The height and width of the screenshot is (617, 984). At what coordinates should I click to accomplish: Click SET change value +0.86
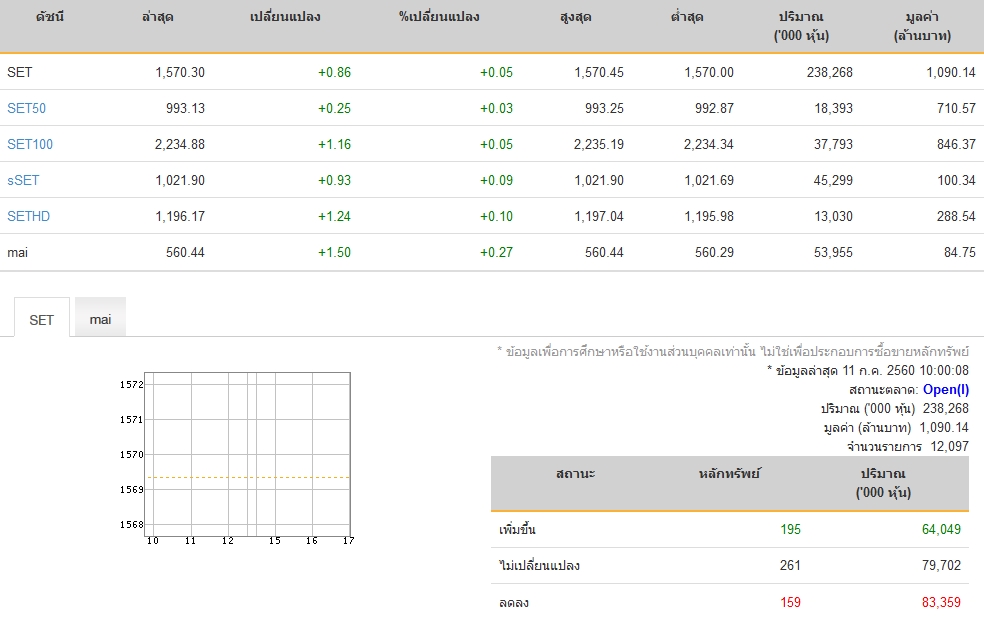pos(334,72)
